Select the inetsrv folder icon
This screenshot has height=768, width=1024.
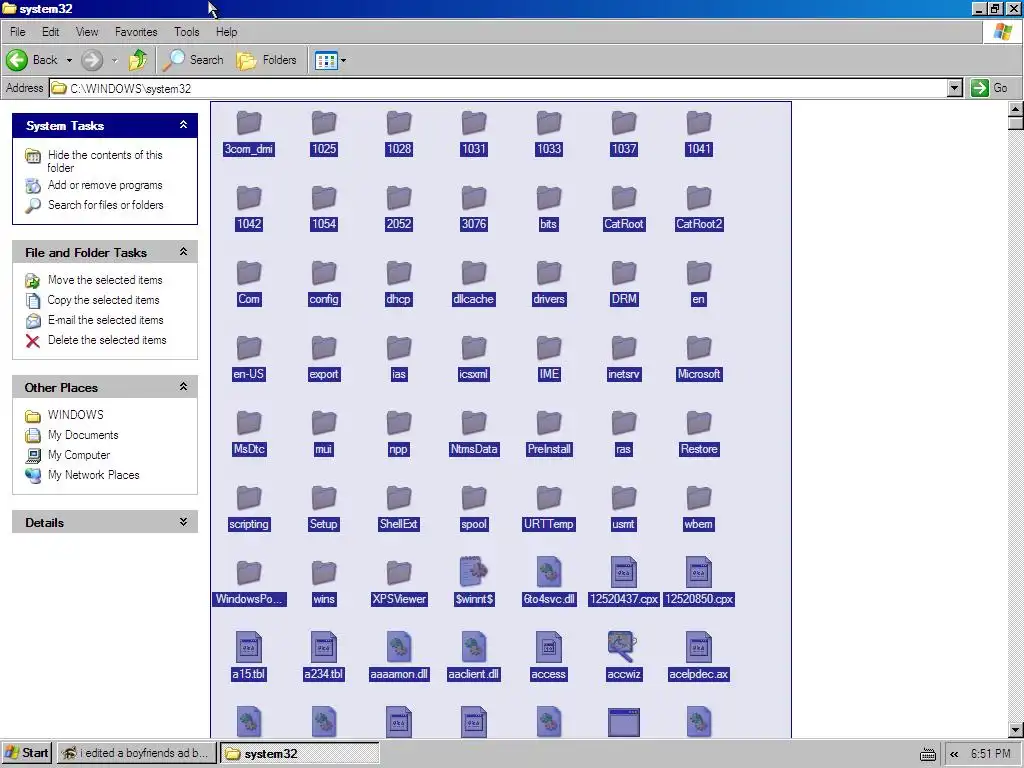[x=624, y=348]
